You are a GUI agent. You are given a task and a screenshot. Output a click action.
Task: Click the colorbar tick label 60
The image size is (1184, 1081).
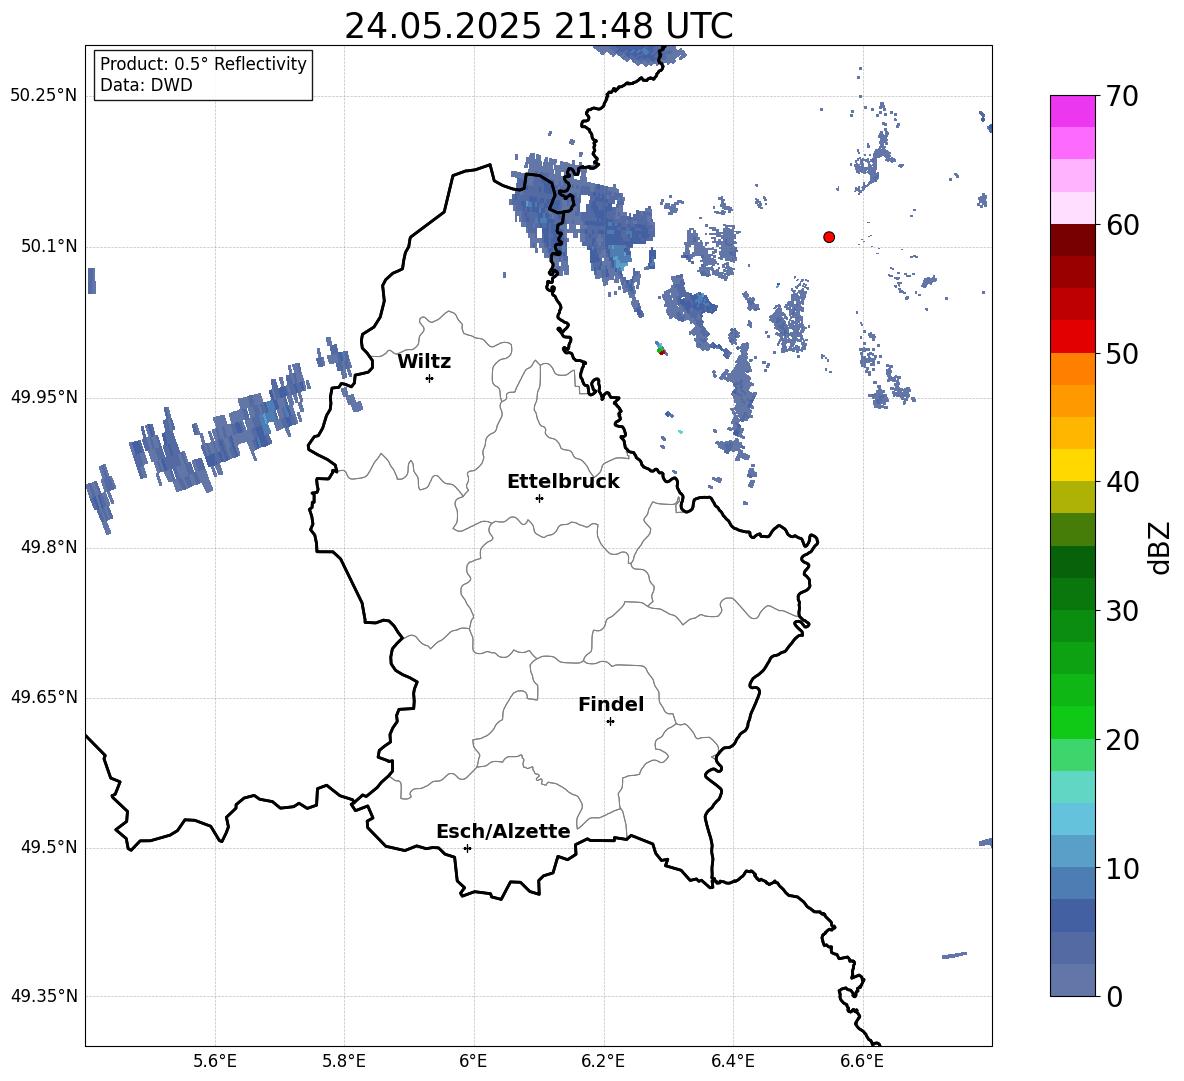(x=1121, y=225)
